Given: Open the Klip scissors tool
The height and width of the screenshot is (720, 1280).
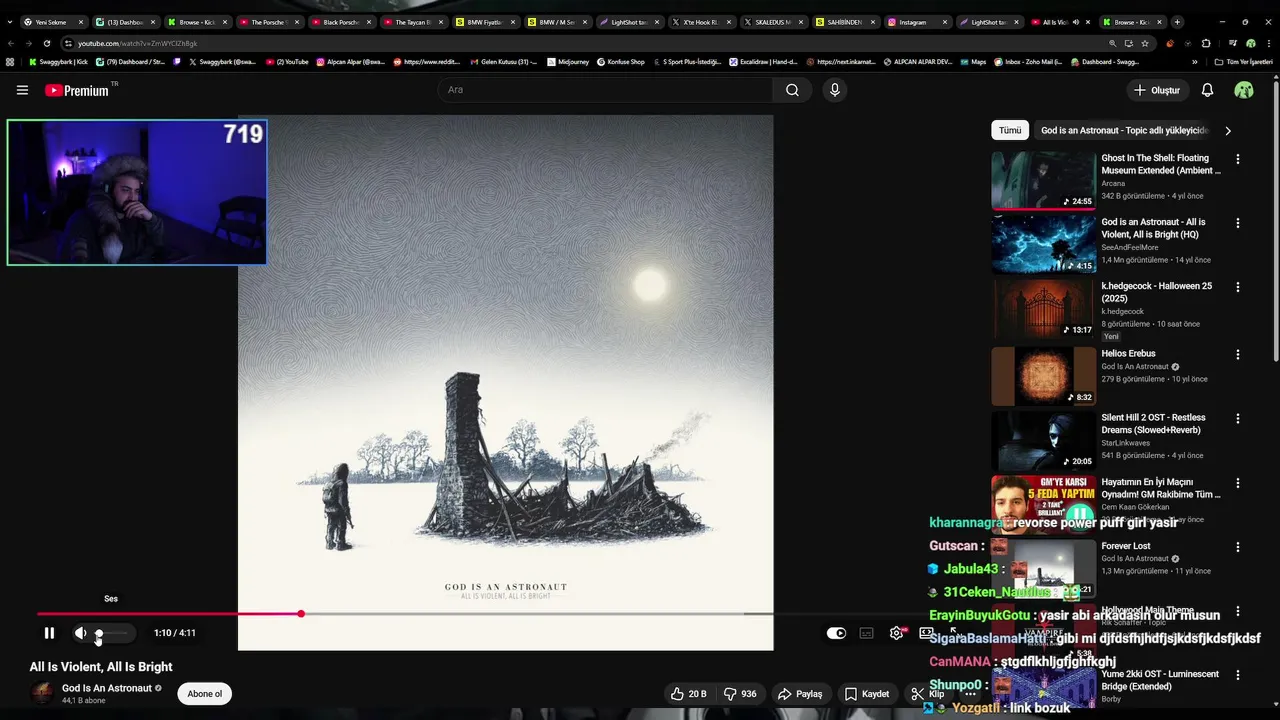Looking at the screenshot, I should [x=928, y=694].
